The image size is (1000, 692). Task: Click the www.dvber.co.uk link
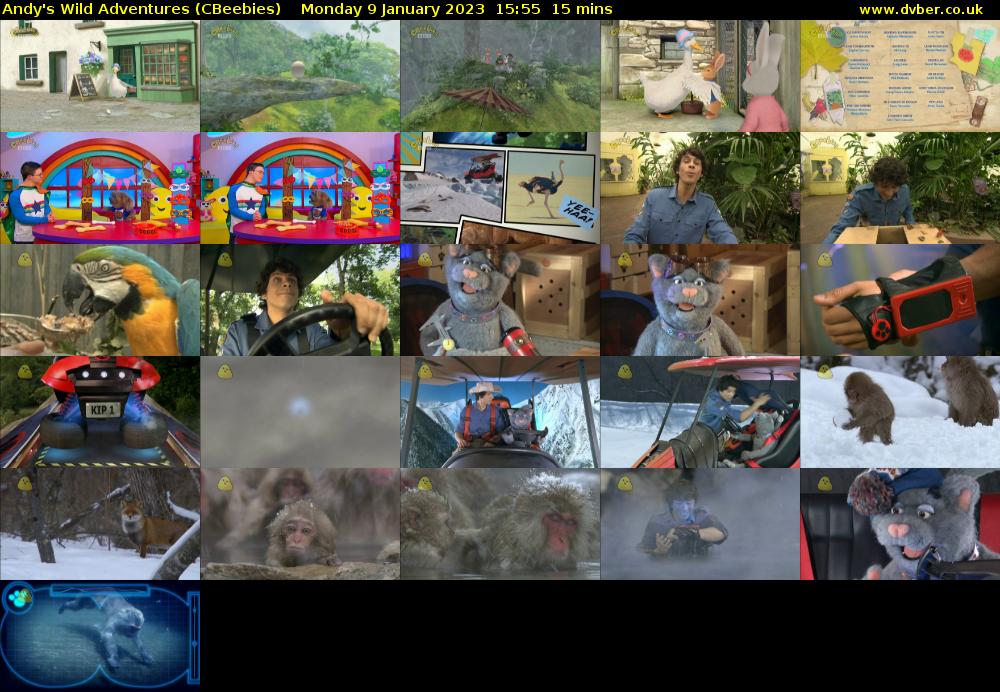[921, 9]
